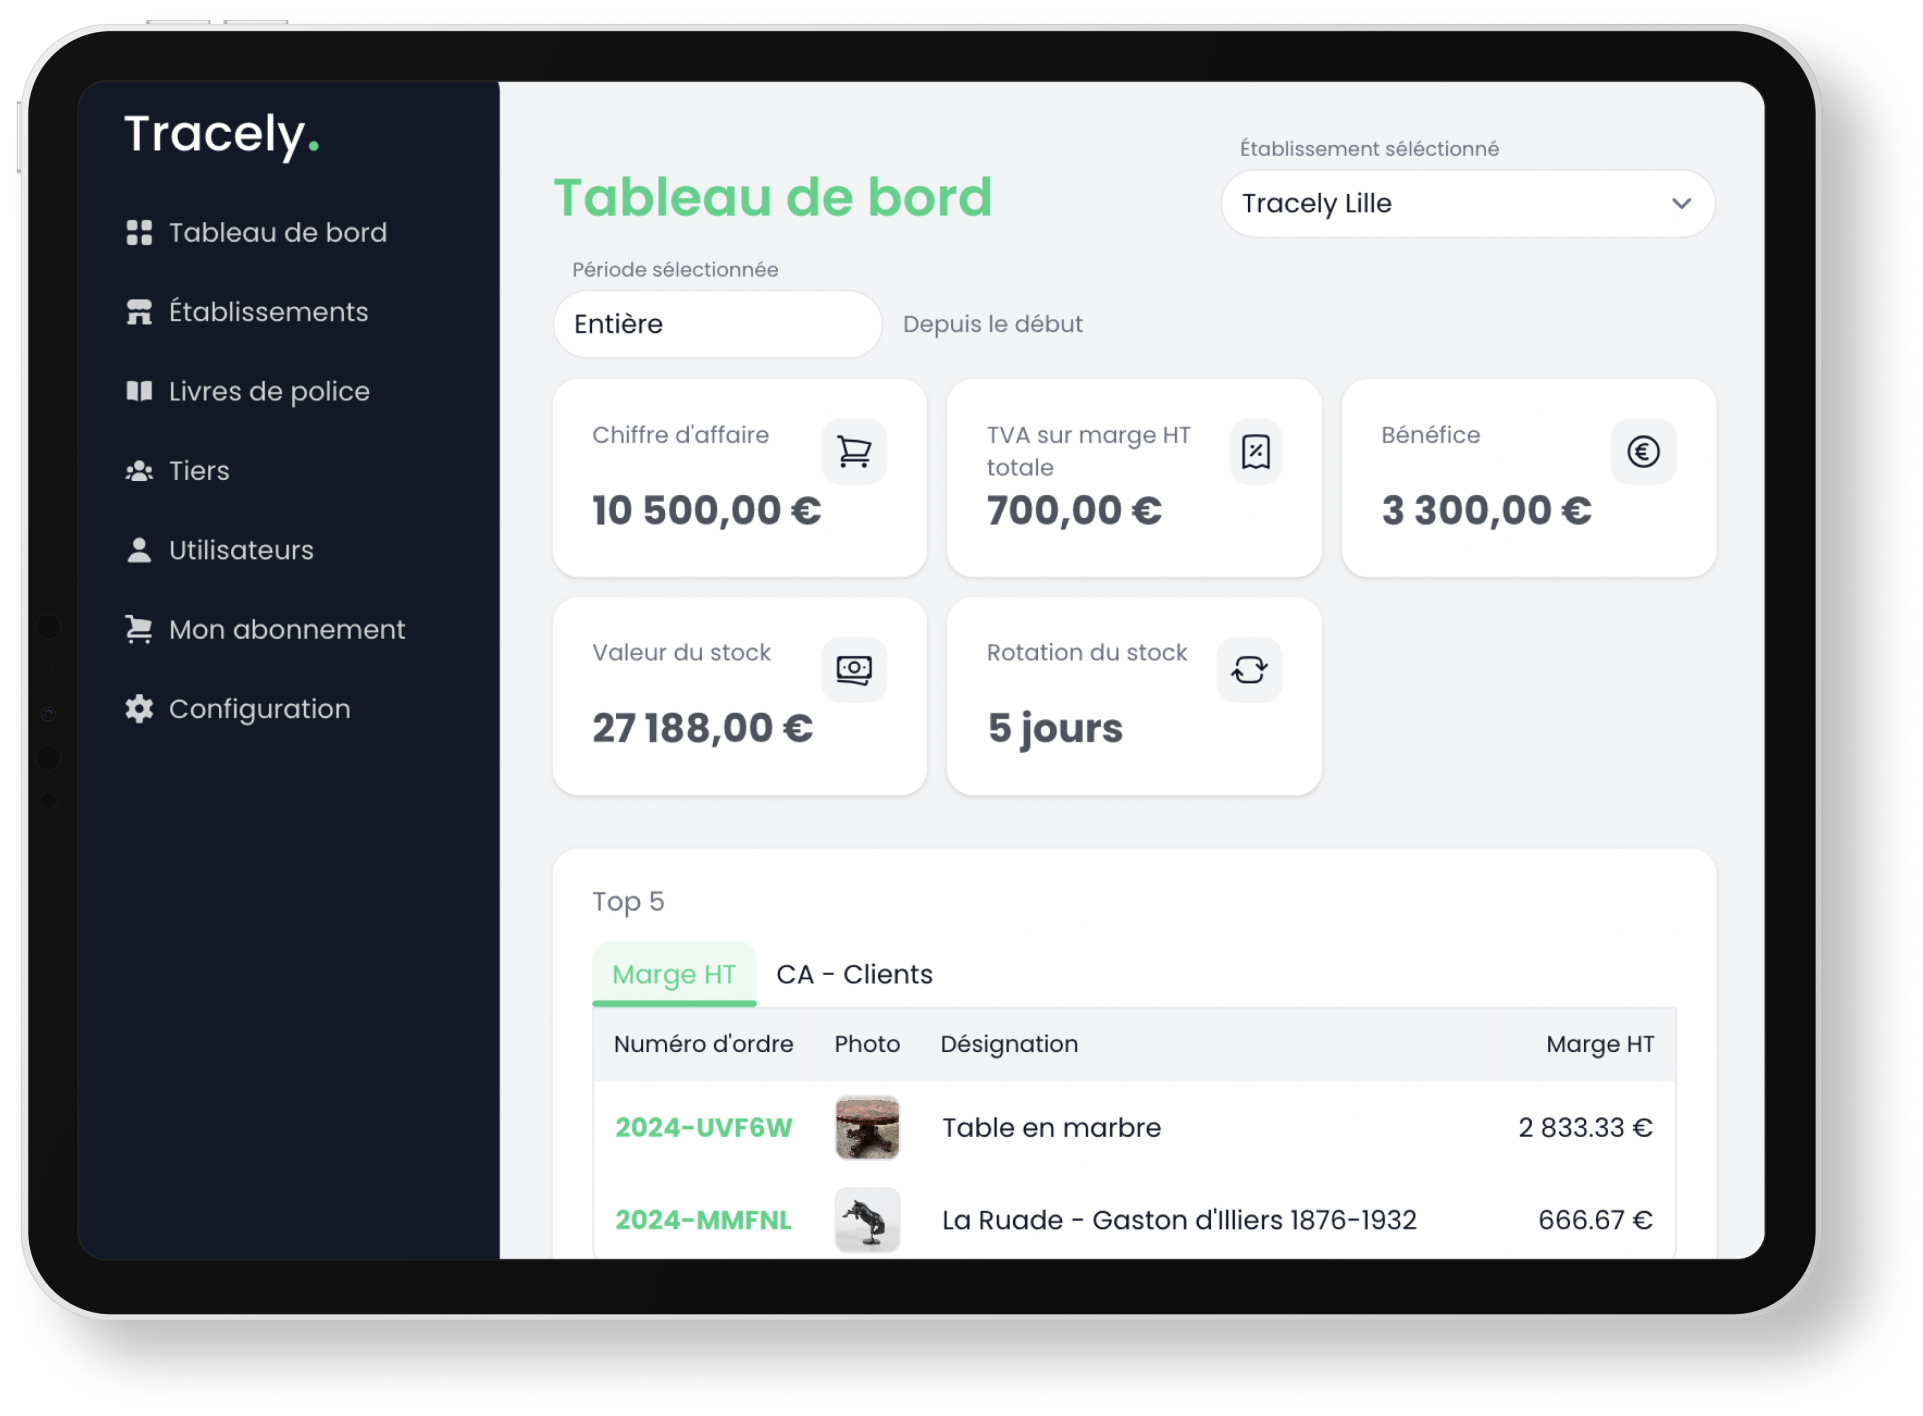Click the shopping cart chiffre d'affaire icon

click(x=855, y=451)
